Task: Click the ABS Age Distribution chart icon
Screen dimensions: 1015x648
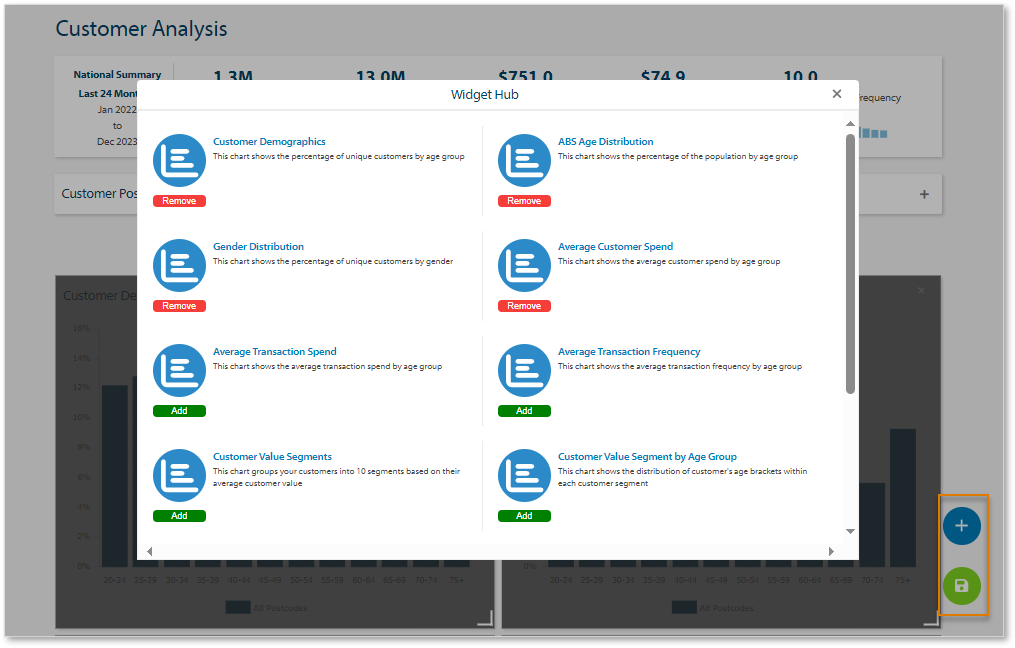Action: tap(524, 161)
